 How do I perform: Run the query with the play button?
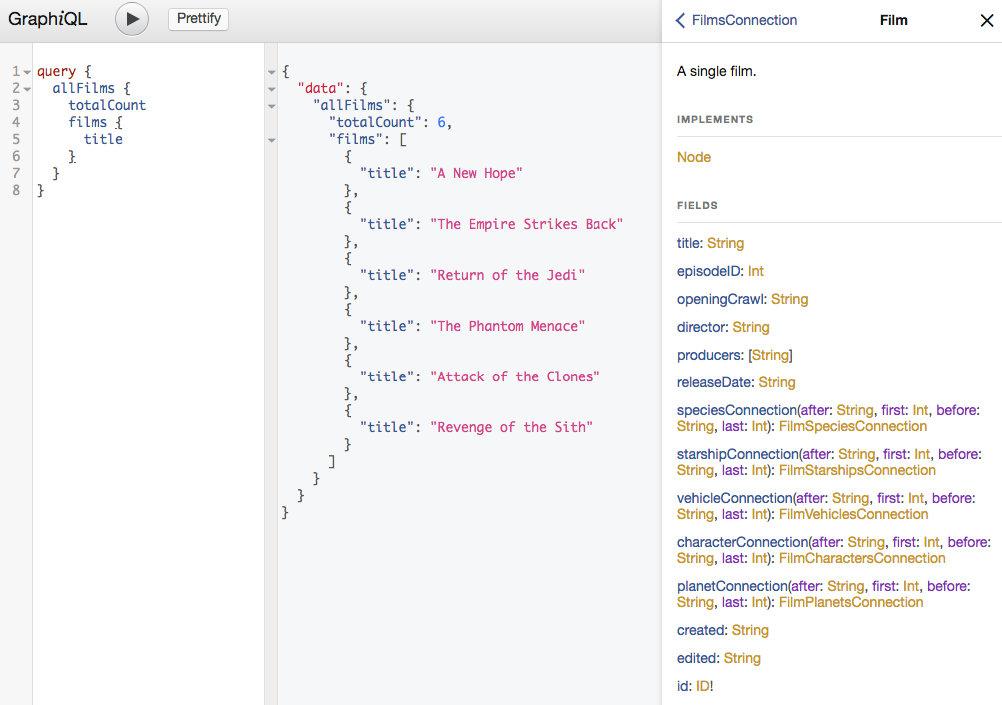pos(131,18)
